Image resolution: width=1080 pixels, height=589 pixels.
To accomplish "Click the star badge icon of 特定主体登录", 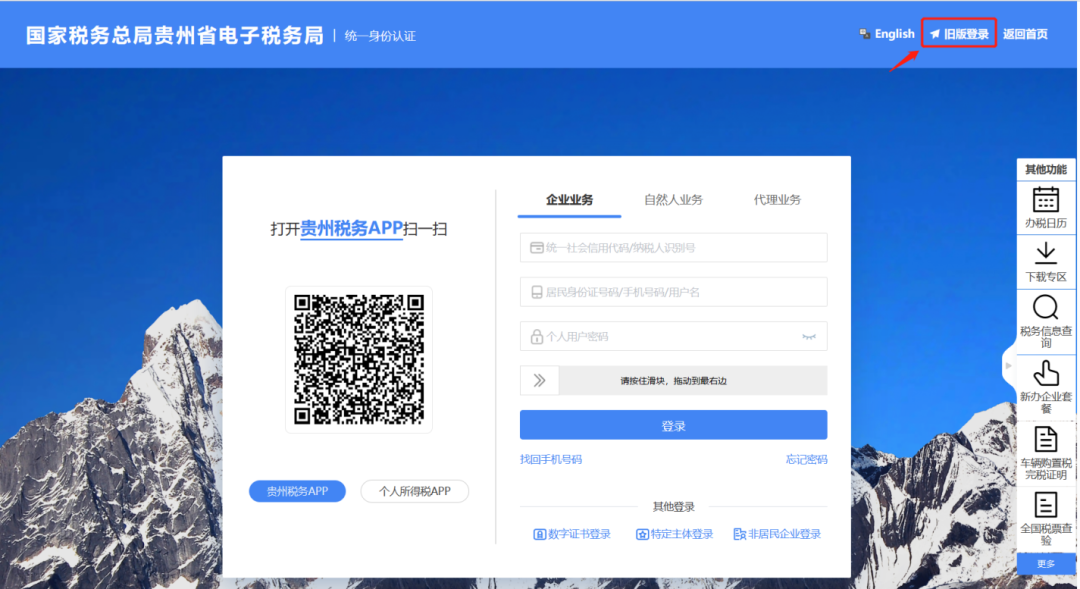I will tap(642, 534).
